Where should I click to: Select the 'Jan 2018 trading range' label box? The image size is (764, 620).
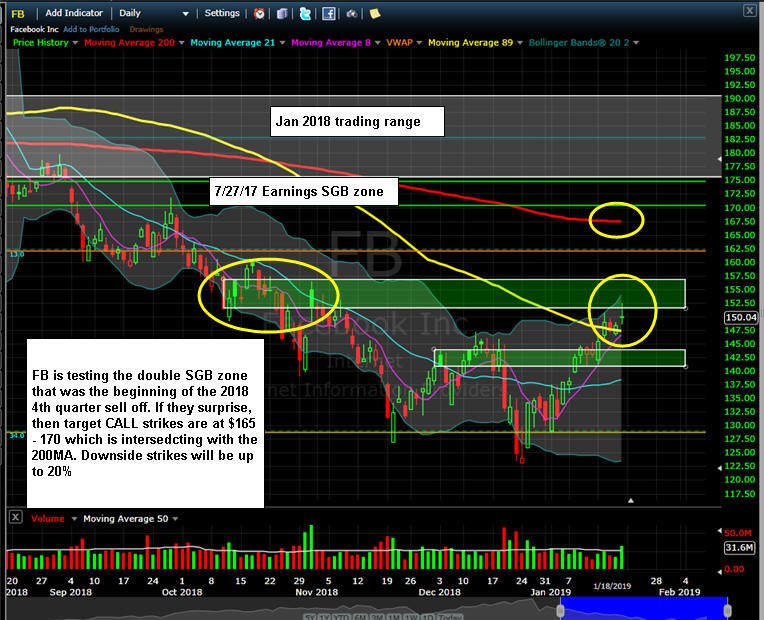click(357, 121)
